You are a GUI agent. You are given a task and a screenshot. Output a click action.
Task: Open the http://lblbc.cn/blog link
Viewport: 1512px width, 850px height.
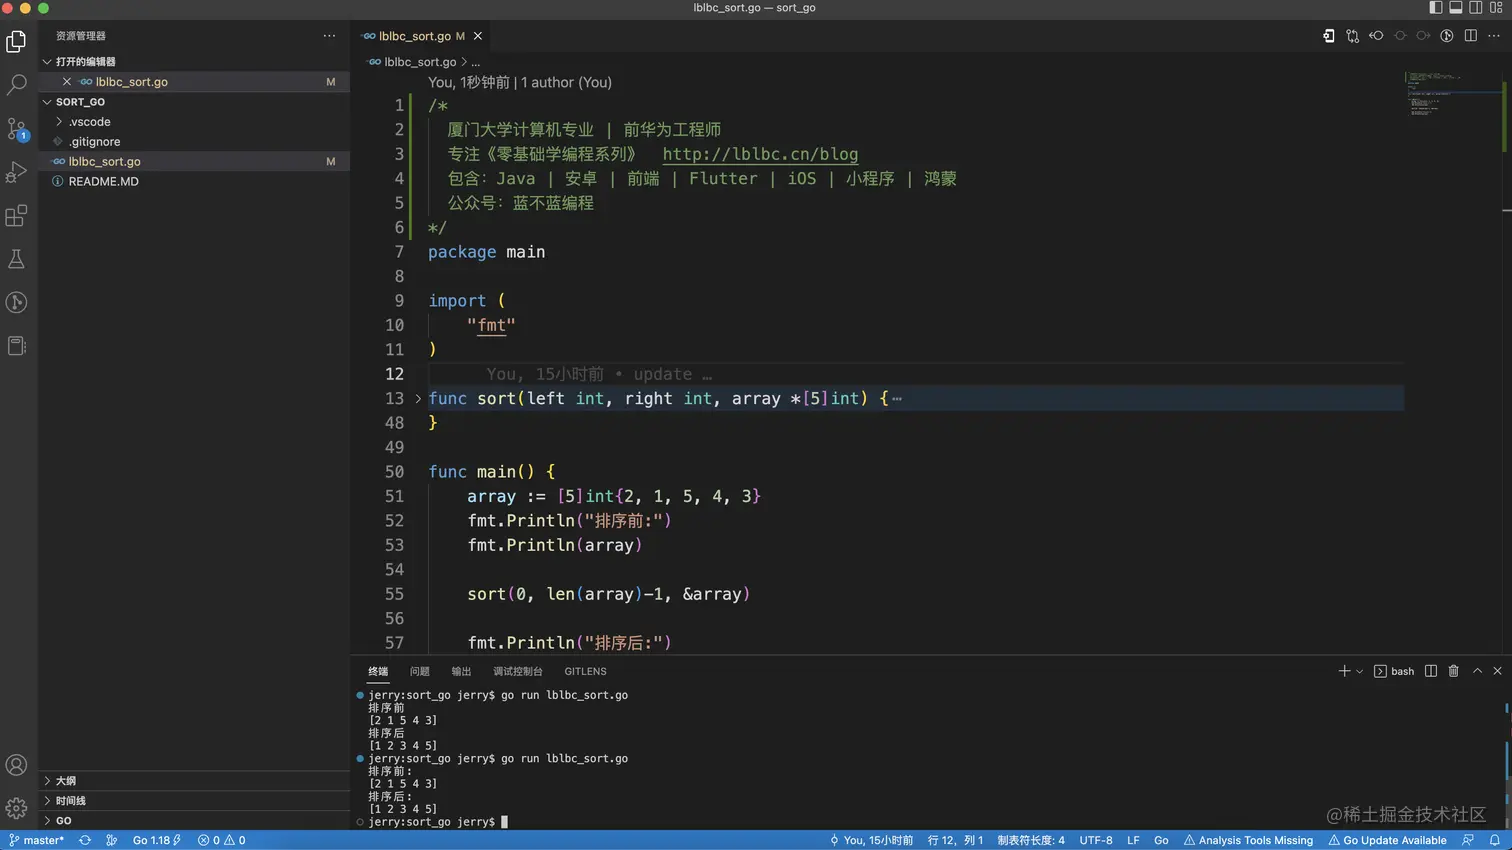pos(760,154)
